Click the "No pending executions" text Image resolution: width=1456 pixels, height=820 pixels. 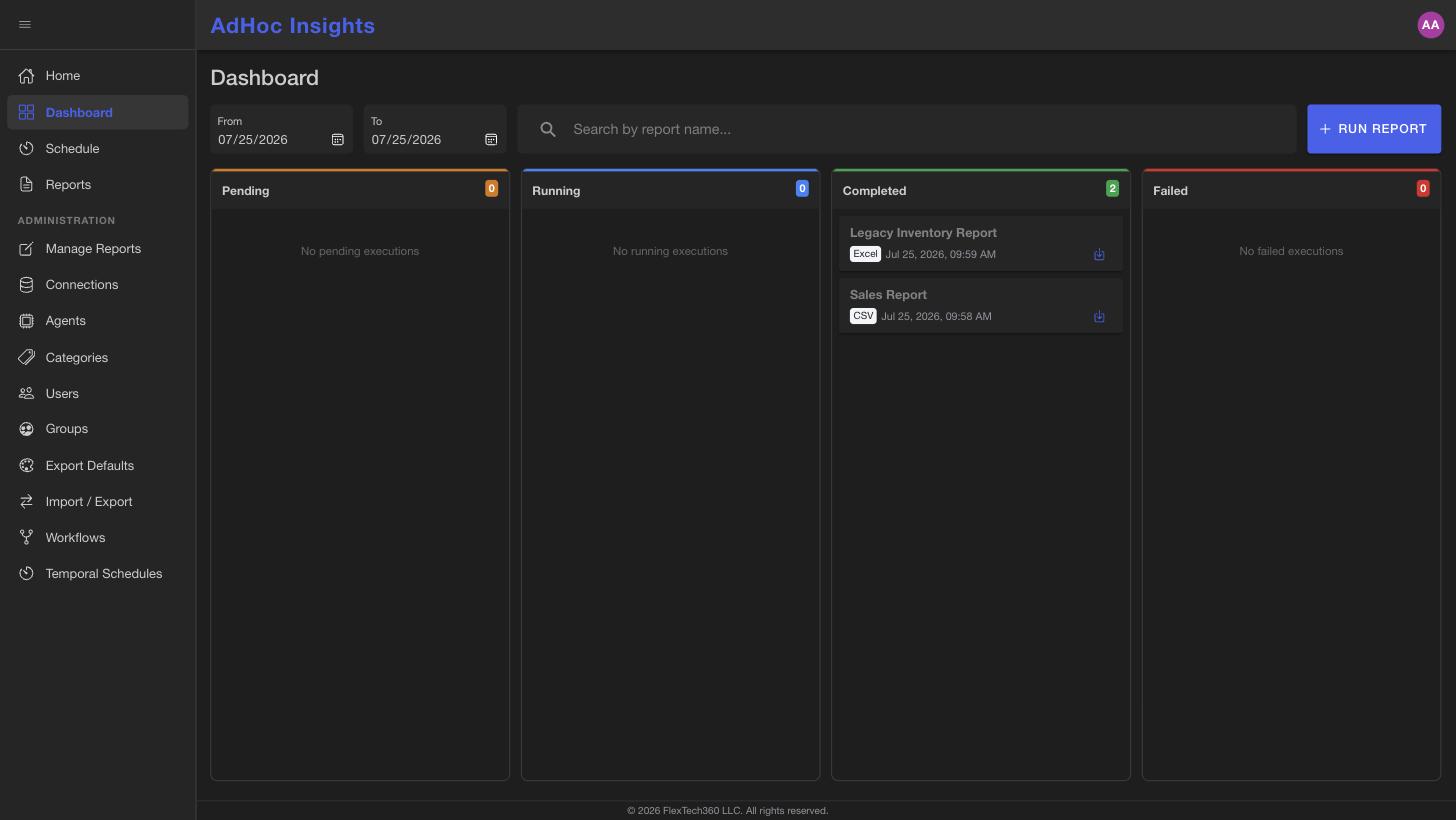pos(360,251)
